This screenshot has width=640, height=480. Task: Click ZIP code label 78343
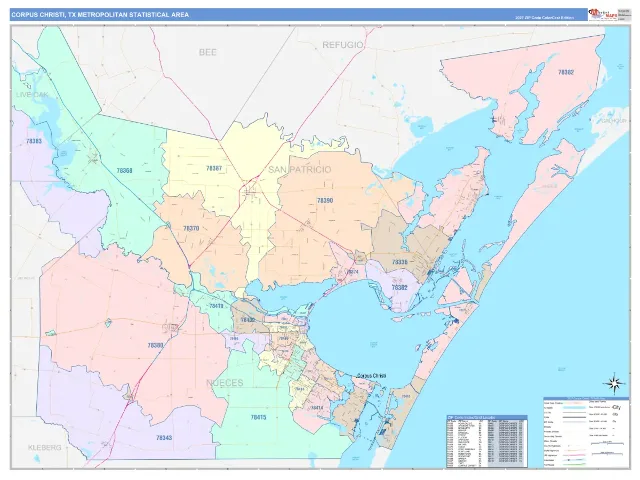pos(164,438)
